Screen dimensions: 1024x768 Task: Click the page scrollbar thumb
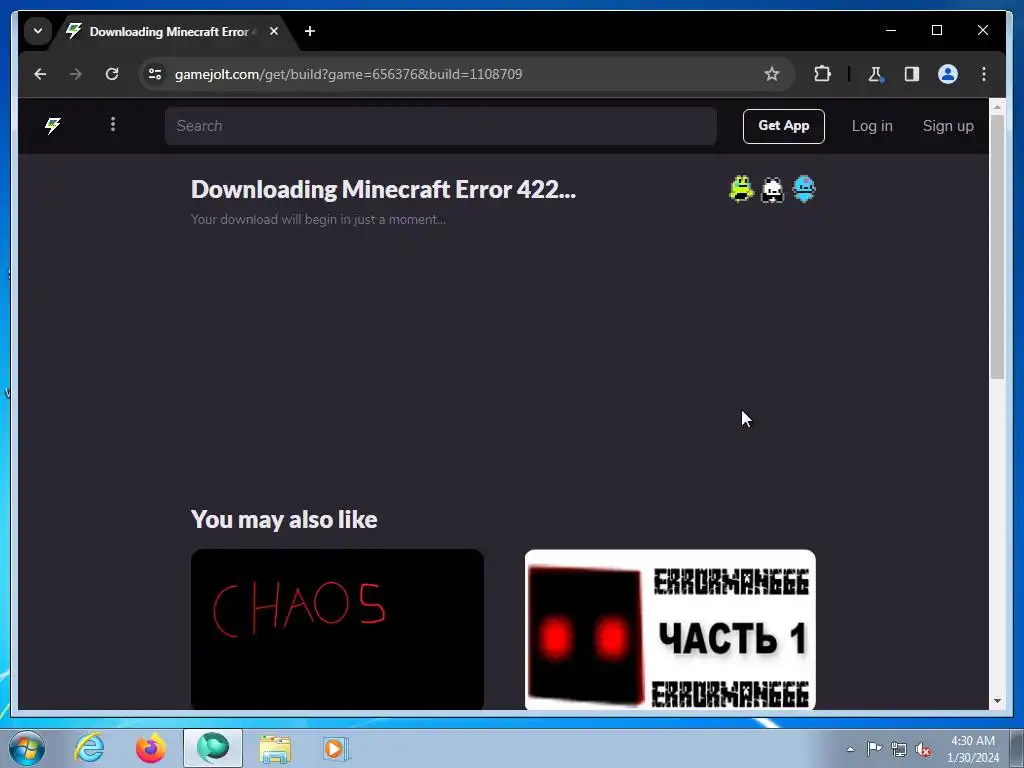click(x=997, y=247)
